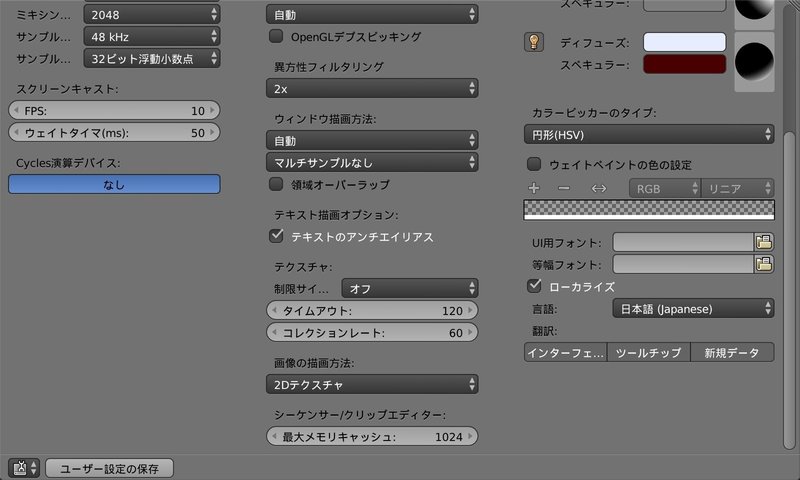The height and width of the screenshot is (480, 800).
Task: Click the テキスト描画オプション: label
Action: (336, 215)
